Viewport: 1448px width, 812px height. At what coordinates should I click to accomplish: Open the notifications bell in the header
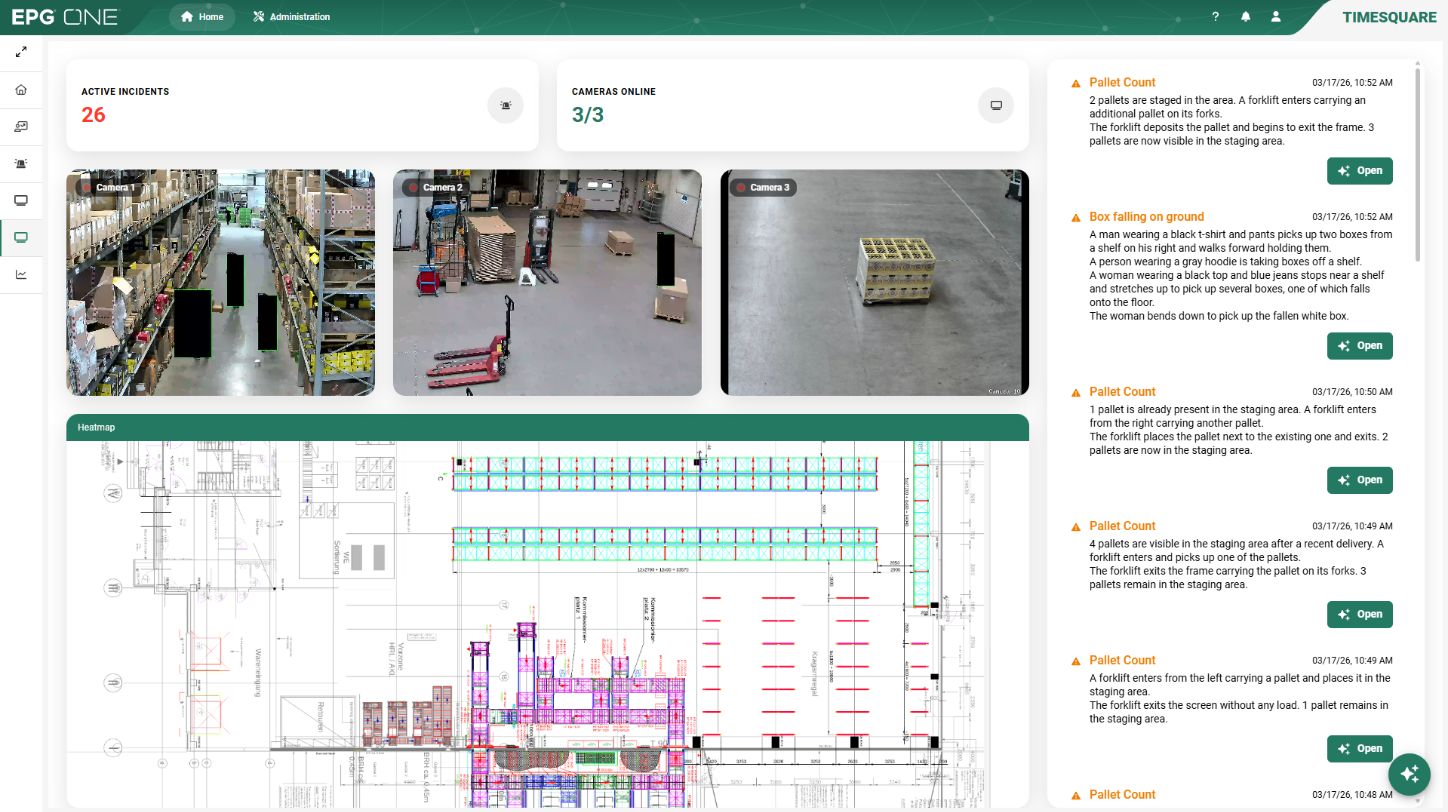pyautogui.click(x=1245, y=17)
